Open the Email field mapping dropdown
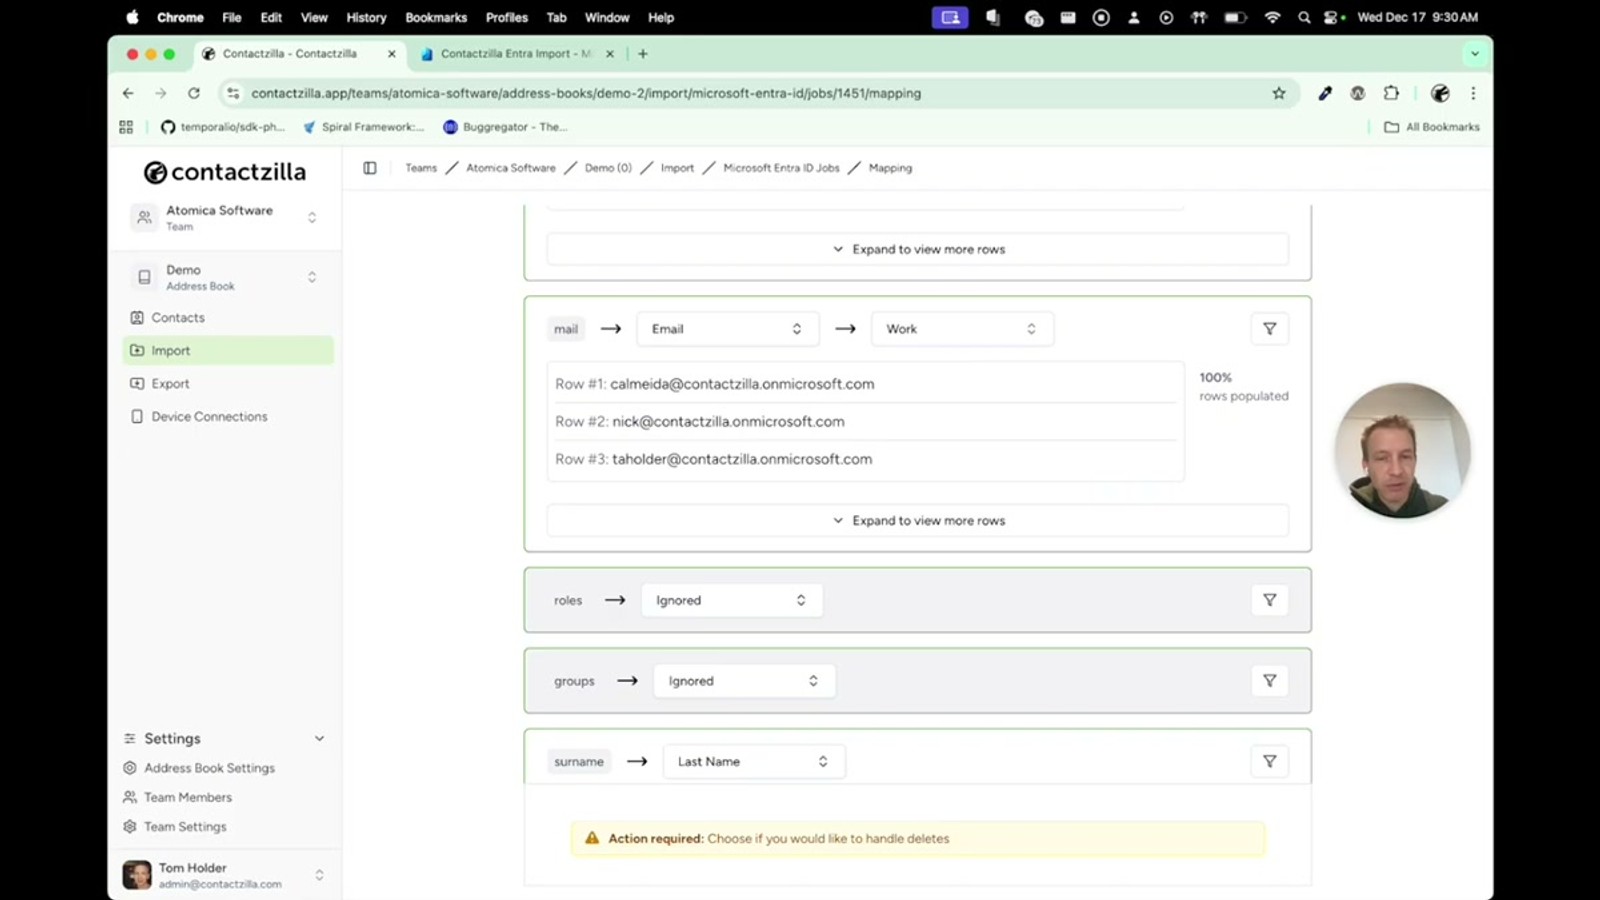1600x900 pixels. pos(727,329)
